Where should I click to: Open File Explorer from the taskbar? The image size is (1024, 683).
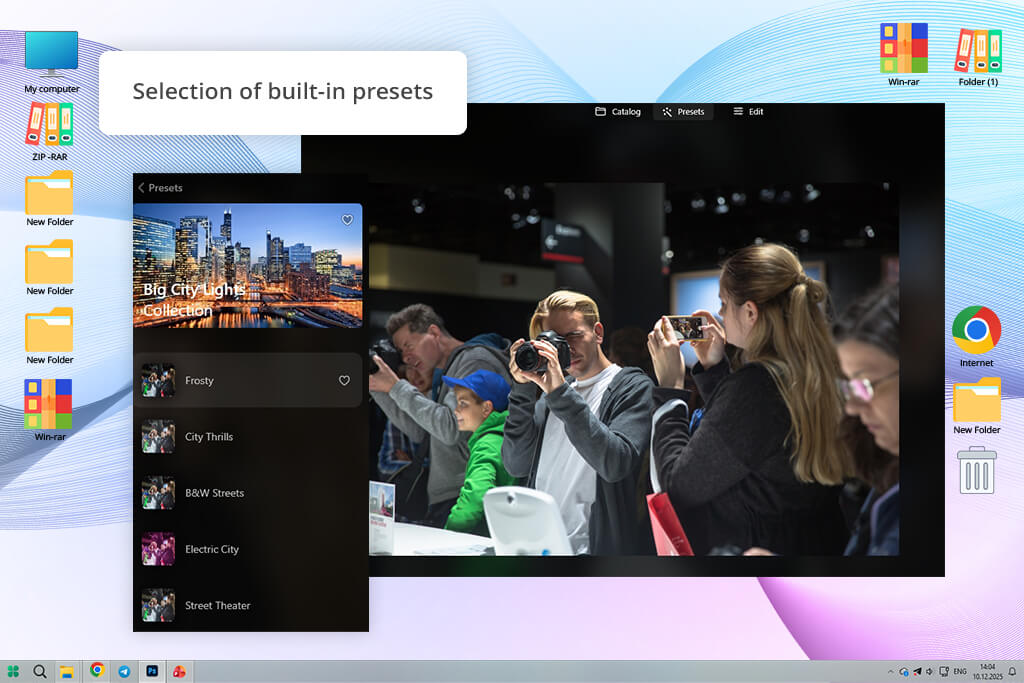click(x=66, y=671)
